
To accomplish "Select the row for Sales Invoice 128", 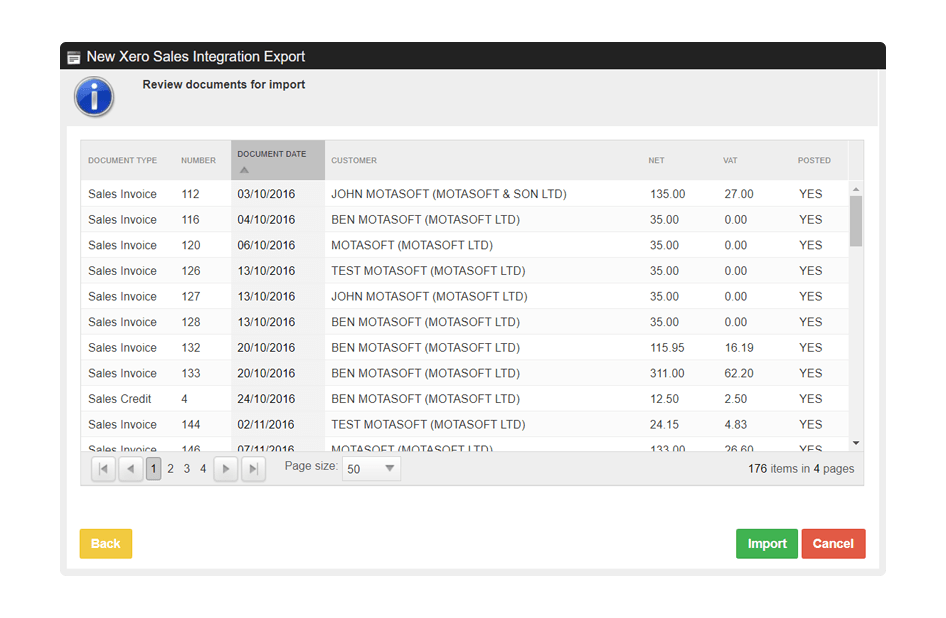I will tap(465, 322).
